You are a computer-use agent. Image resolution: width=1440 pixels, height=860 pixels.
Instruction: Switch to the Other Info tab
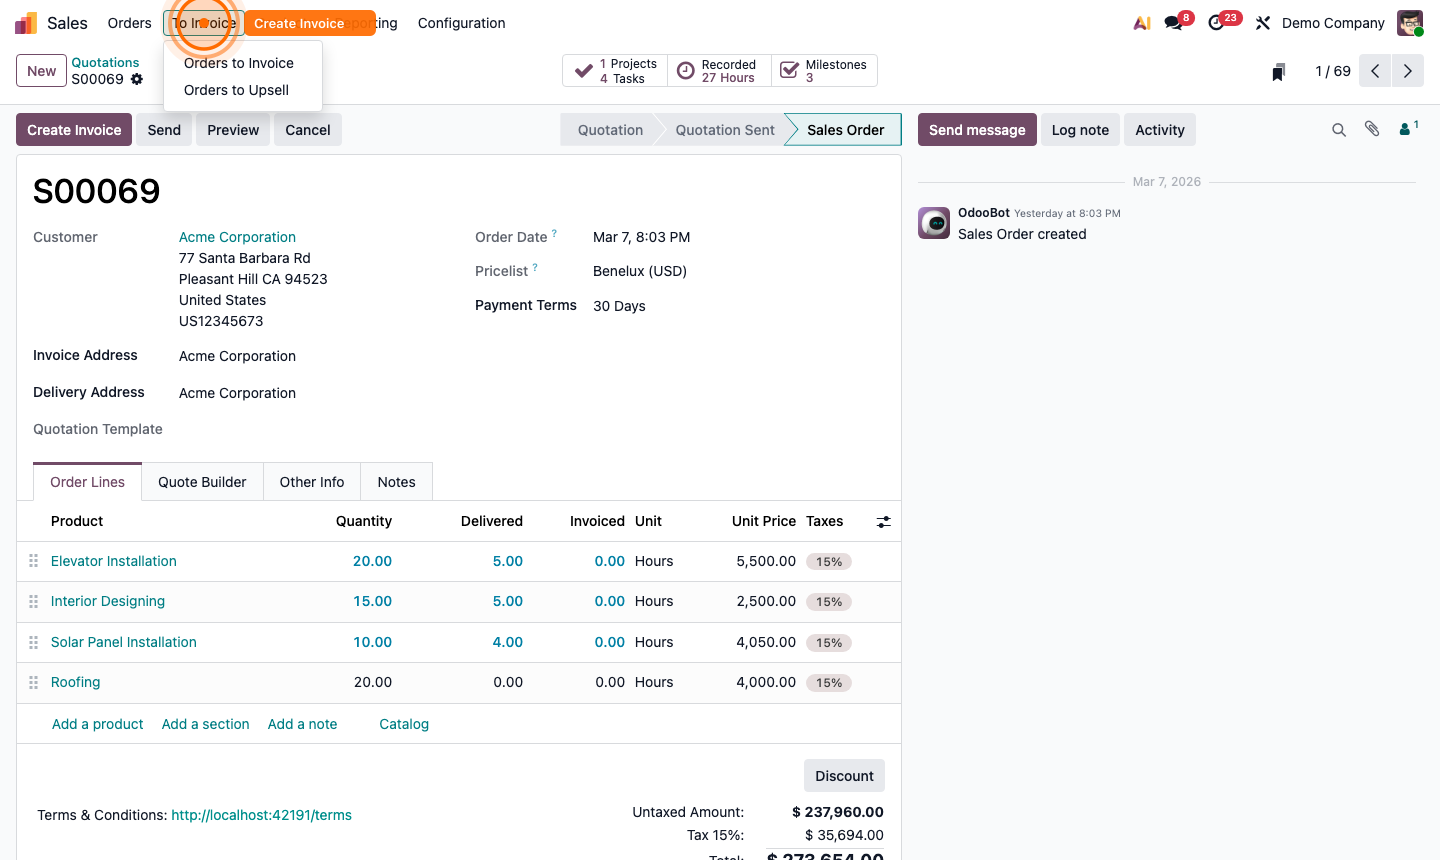coord(311,481)
